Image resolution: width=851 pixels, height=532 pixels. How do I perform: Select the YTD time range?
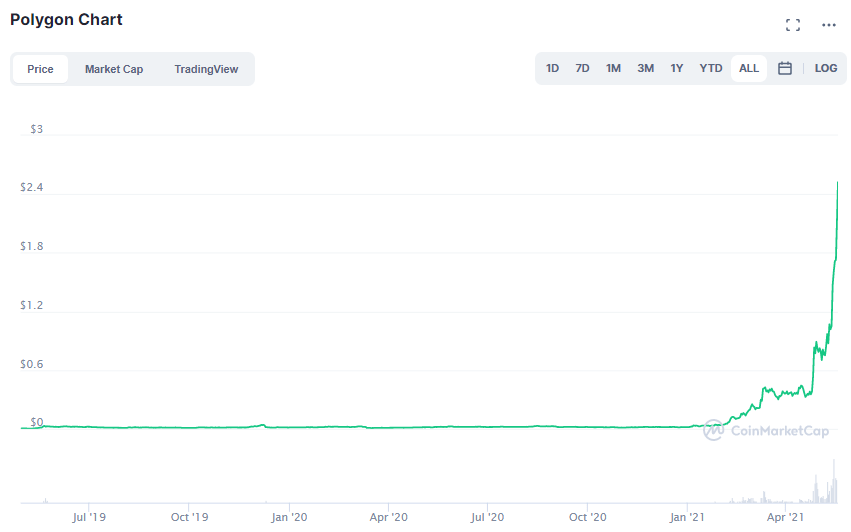click(x=710, y=68)
